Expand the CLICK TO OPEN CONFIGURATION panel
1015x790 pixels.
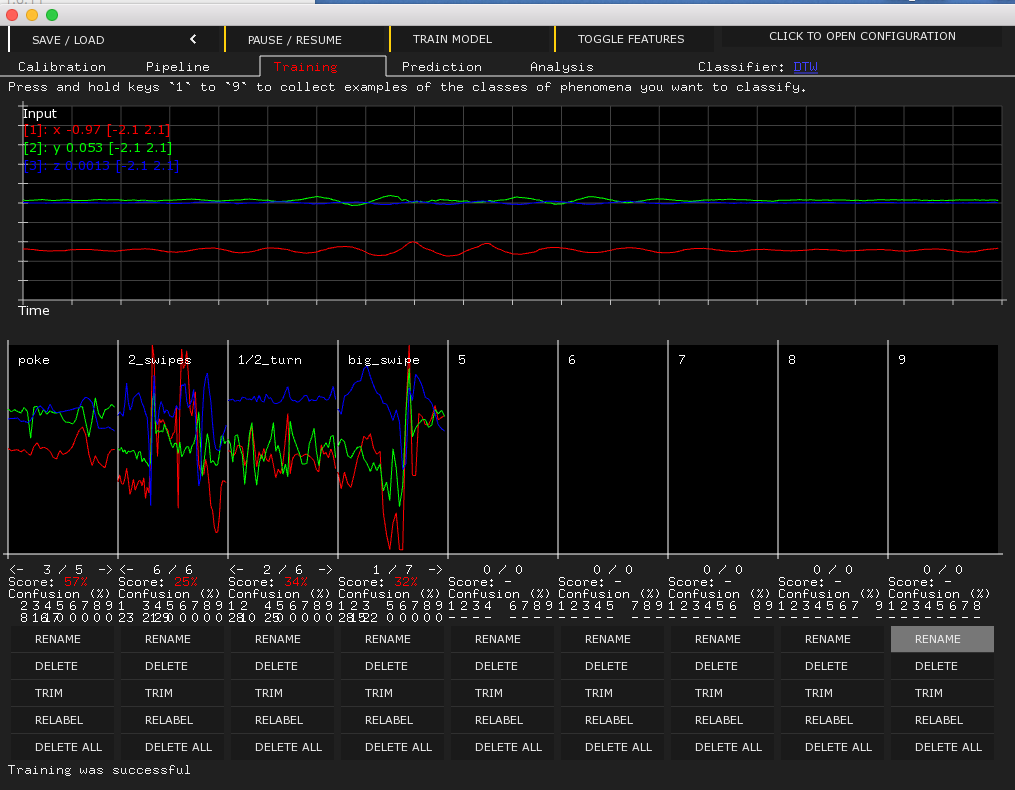861,36
